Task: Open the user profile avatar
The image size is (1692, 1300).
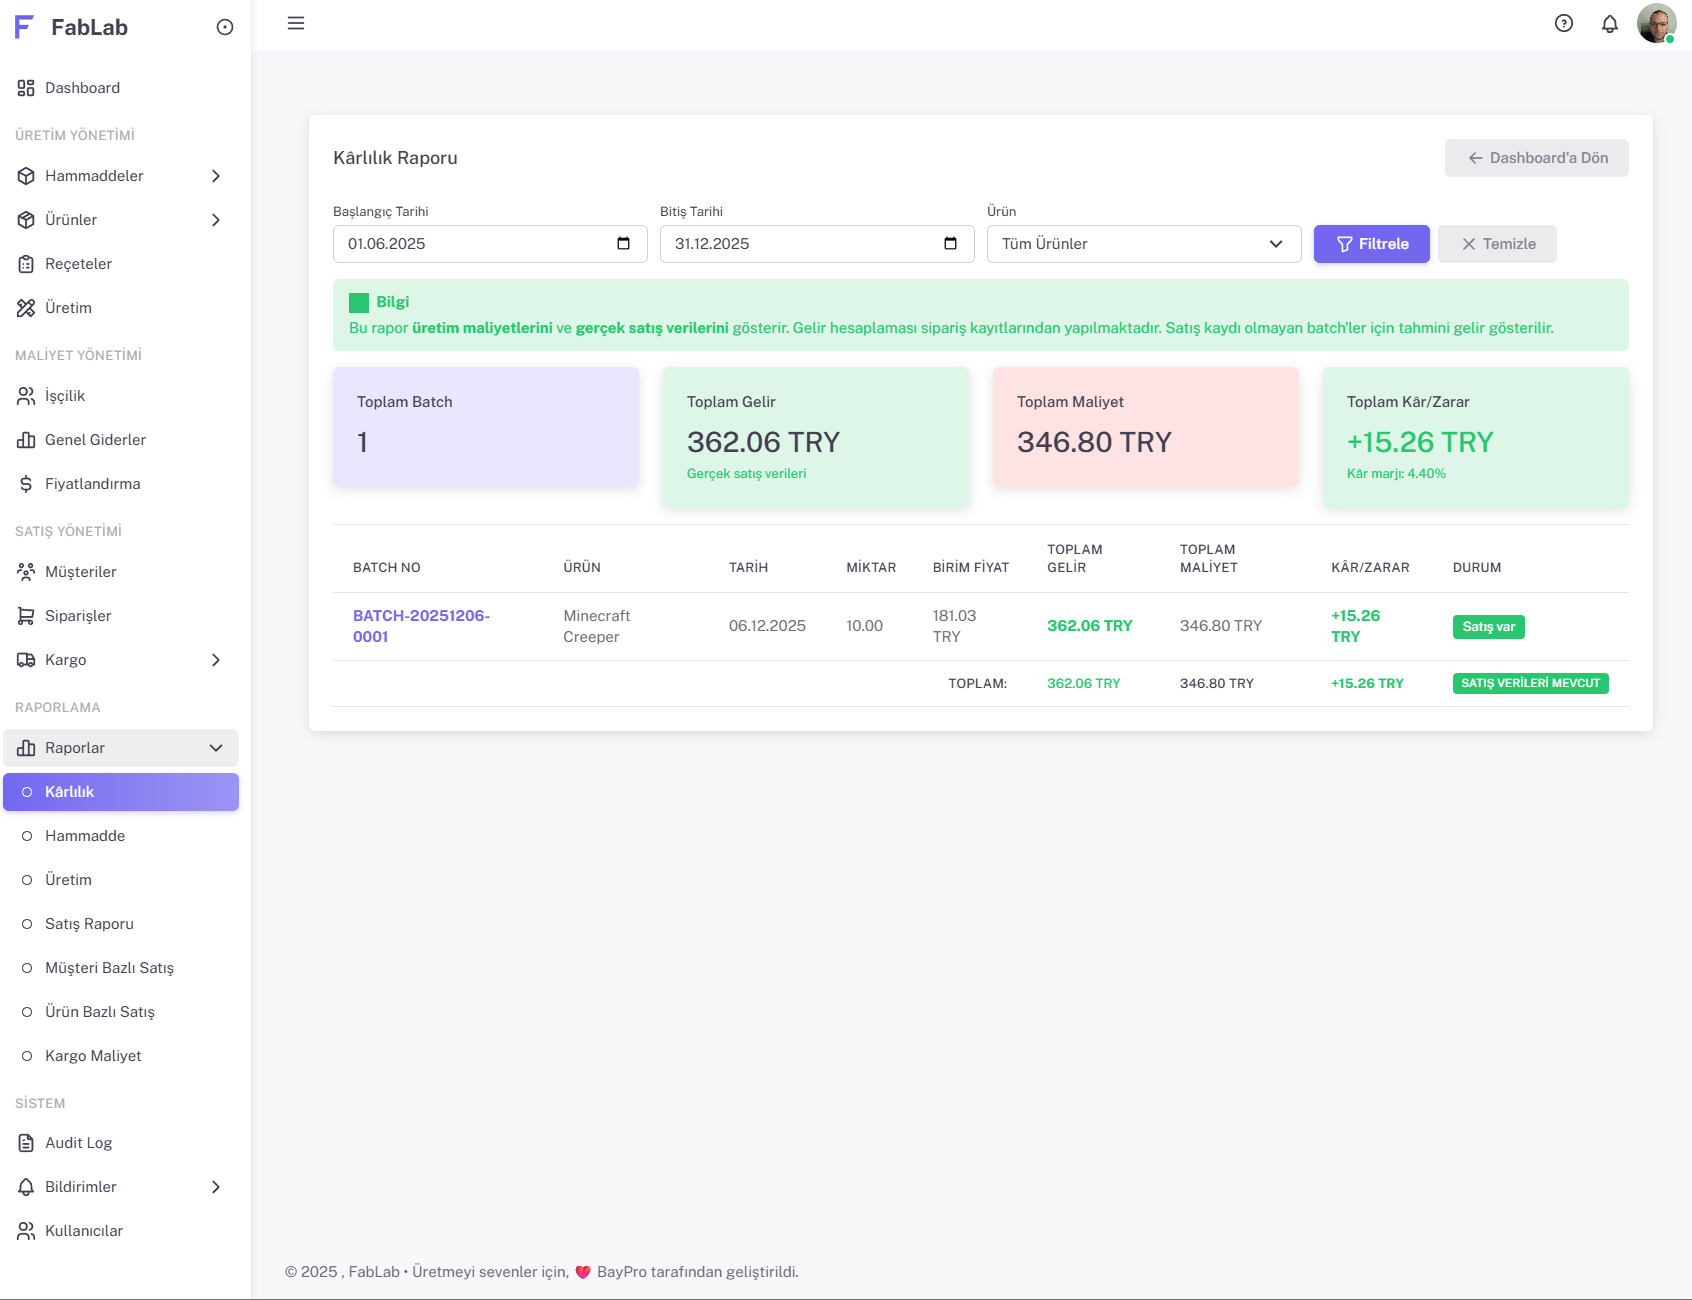Action: click(1655, 24)
